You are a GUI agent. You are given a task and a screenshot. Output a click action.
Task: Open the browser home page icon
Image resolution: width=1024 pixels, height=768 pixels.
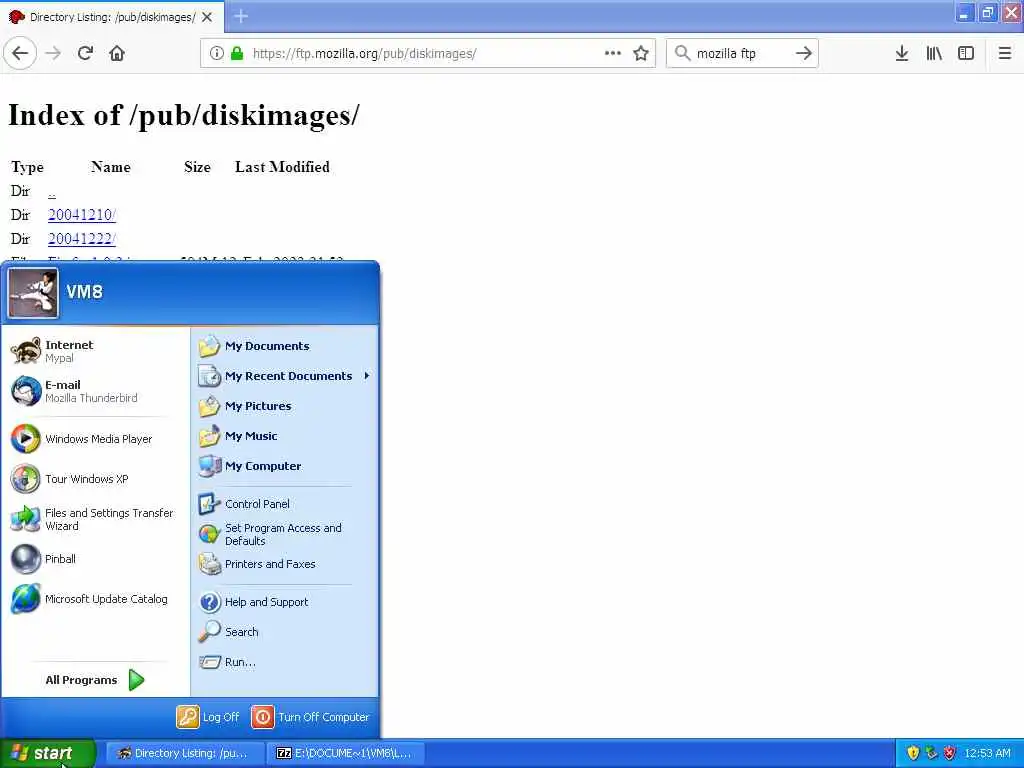(x=117, y=53)
